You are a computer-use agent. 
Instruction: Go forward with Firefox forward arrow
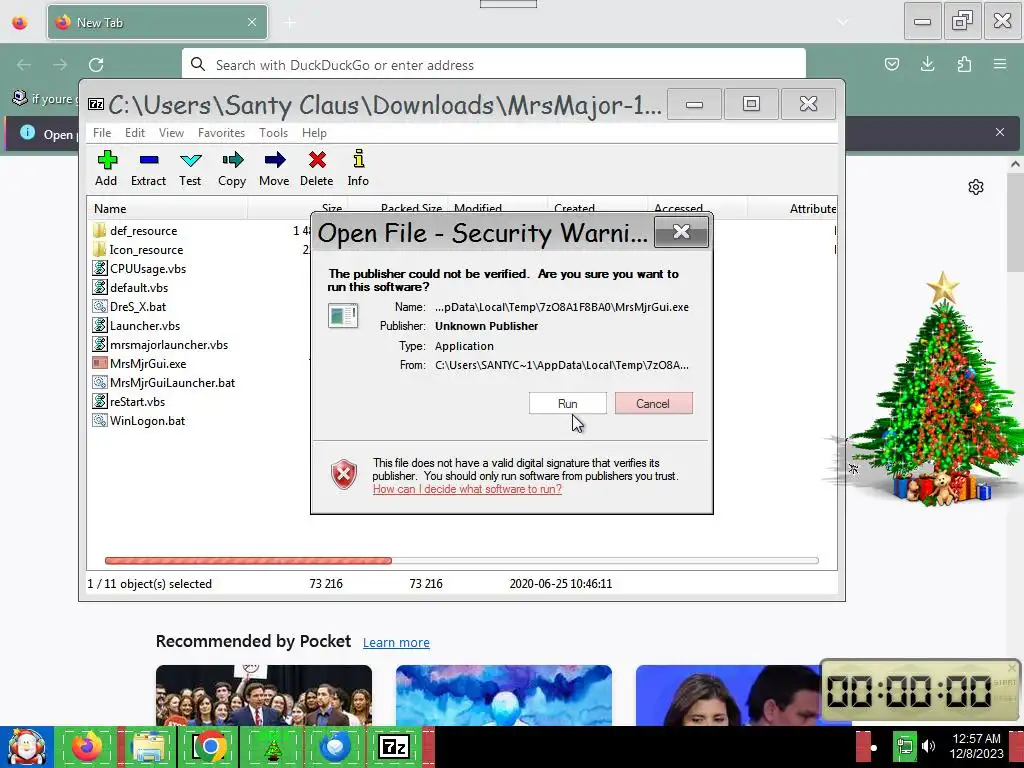60,65
